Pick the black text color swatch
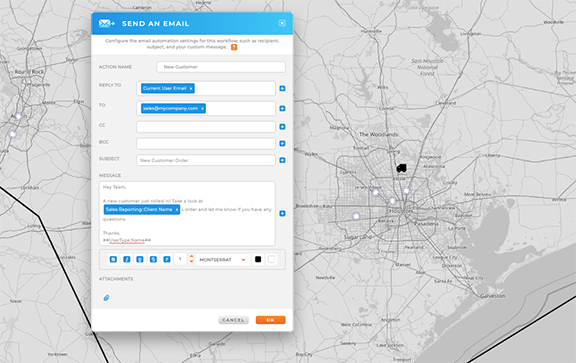This screenshot has width=576, height=363. coord(258,259)
